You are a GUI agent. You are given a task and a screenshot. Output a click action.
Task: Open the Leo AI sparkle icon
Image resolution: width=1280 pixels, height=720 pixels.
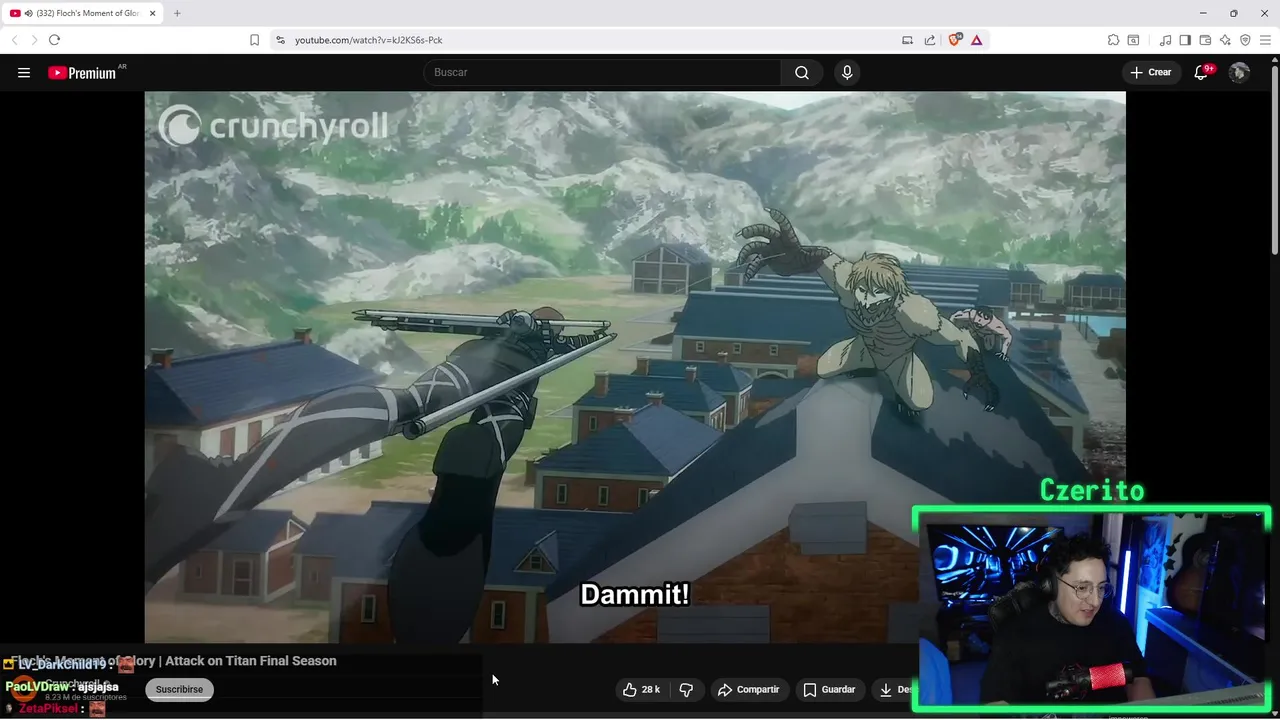(1225, 40)
